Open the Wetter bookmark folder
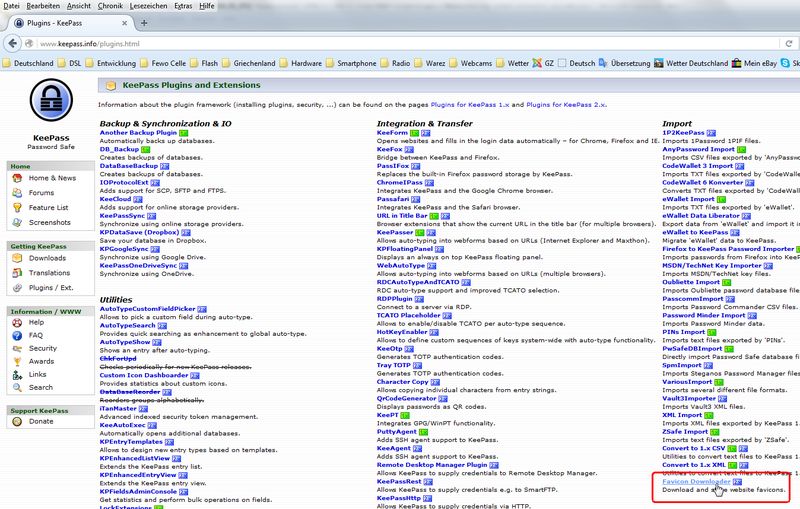The width and height of the screenshot is (800, 509). (513, 63)
